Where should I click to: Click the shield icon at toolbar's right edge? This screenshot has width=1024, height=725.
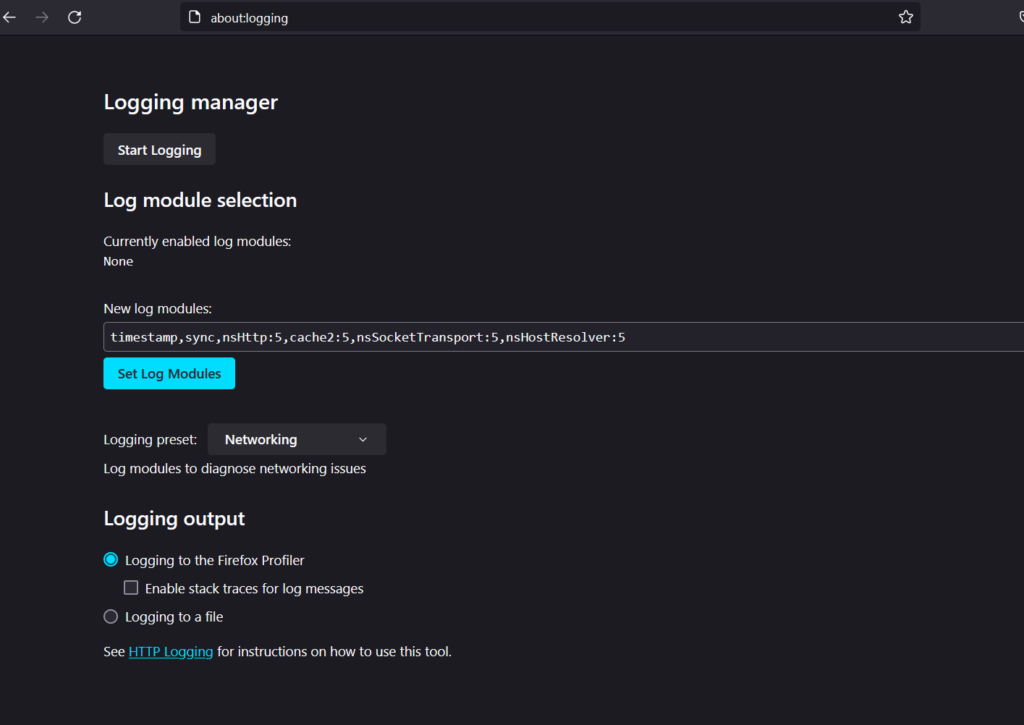pyautogui.click(x=1019, y=17)
